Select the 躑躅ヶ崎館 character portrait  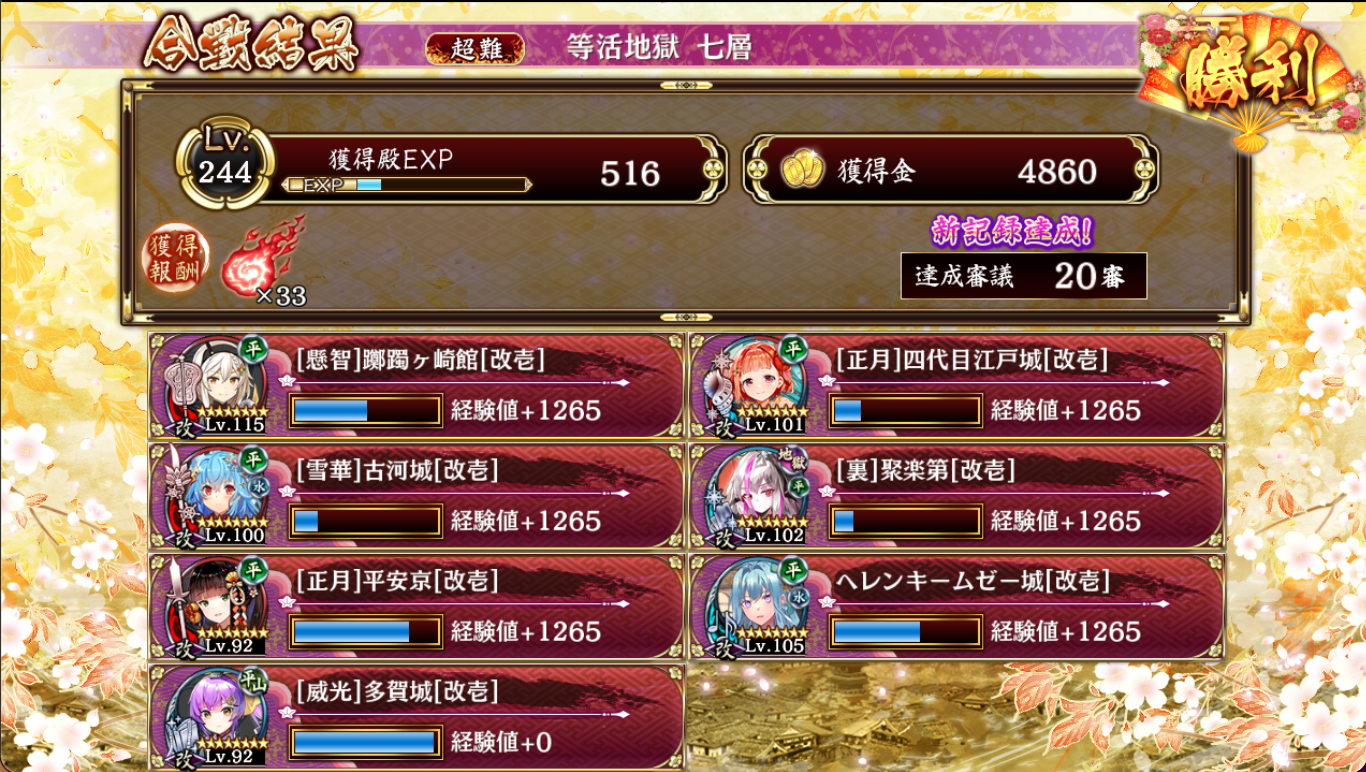(218, 384)
